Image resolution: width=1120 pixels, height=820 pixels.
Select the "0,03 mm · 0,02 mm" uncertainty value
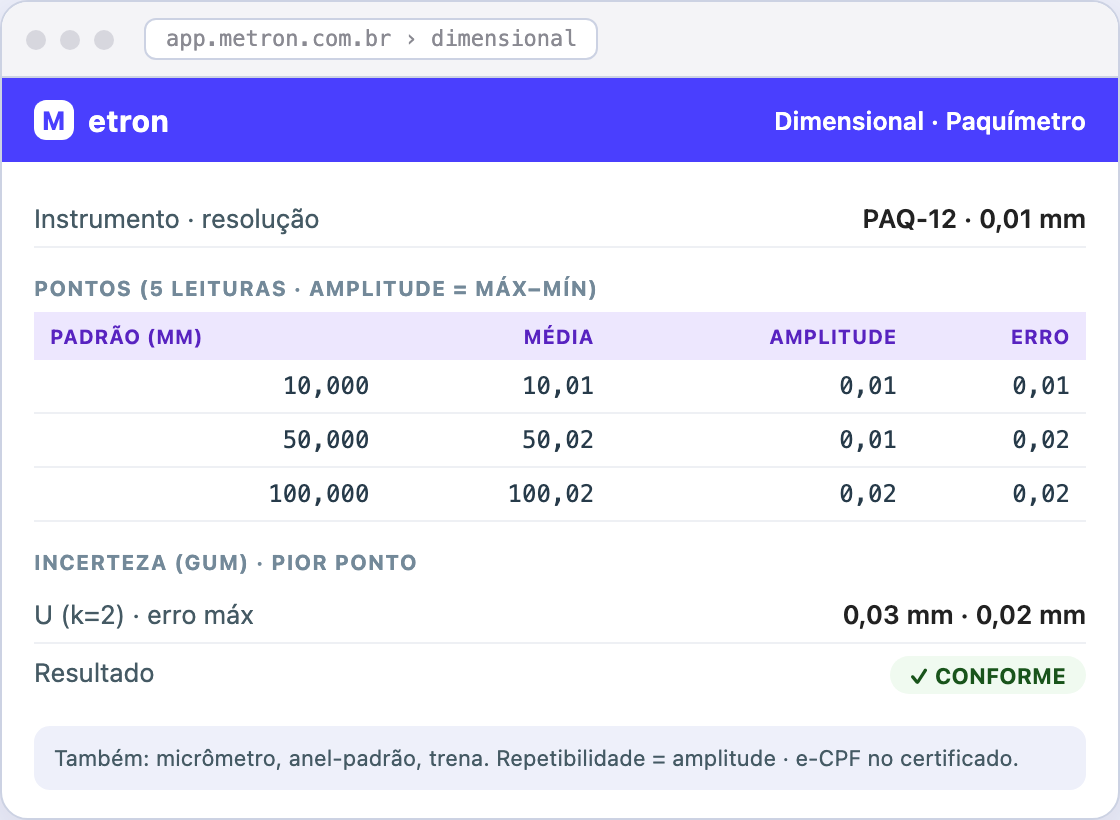point(964,615)
